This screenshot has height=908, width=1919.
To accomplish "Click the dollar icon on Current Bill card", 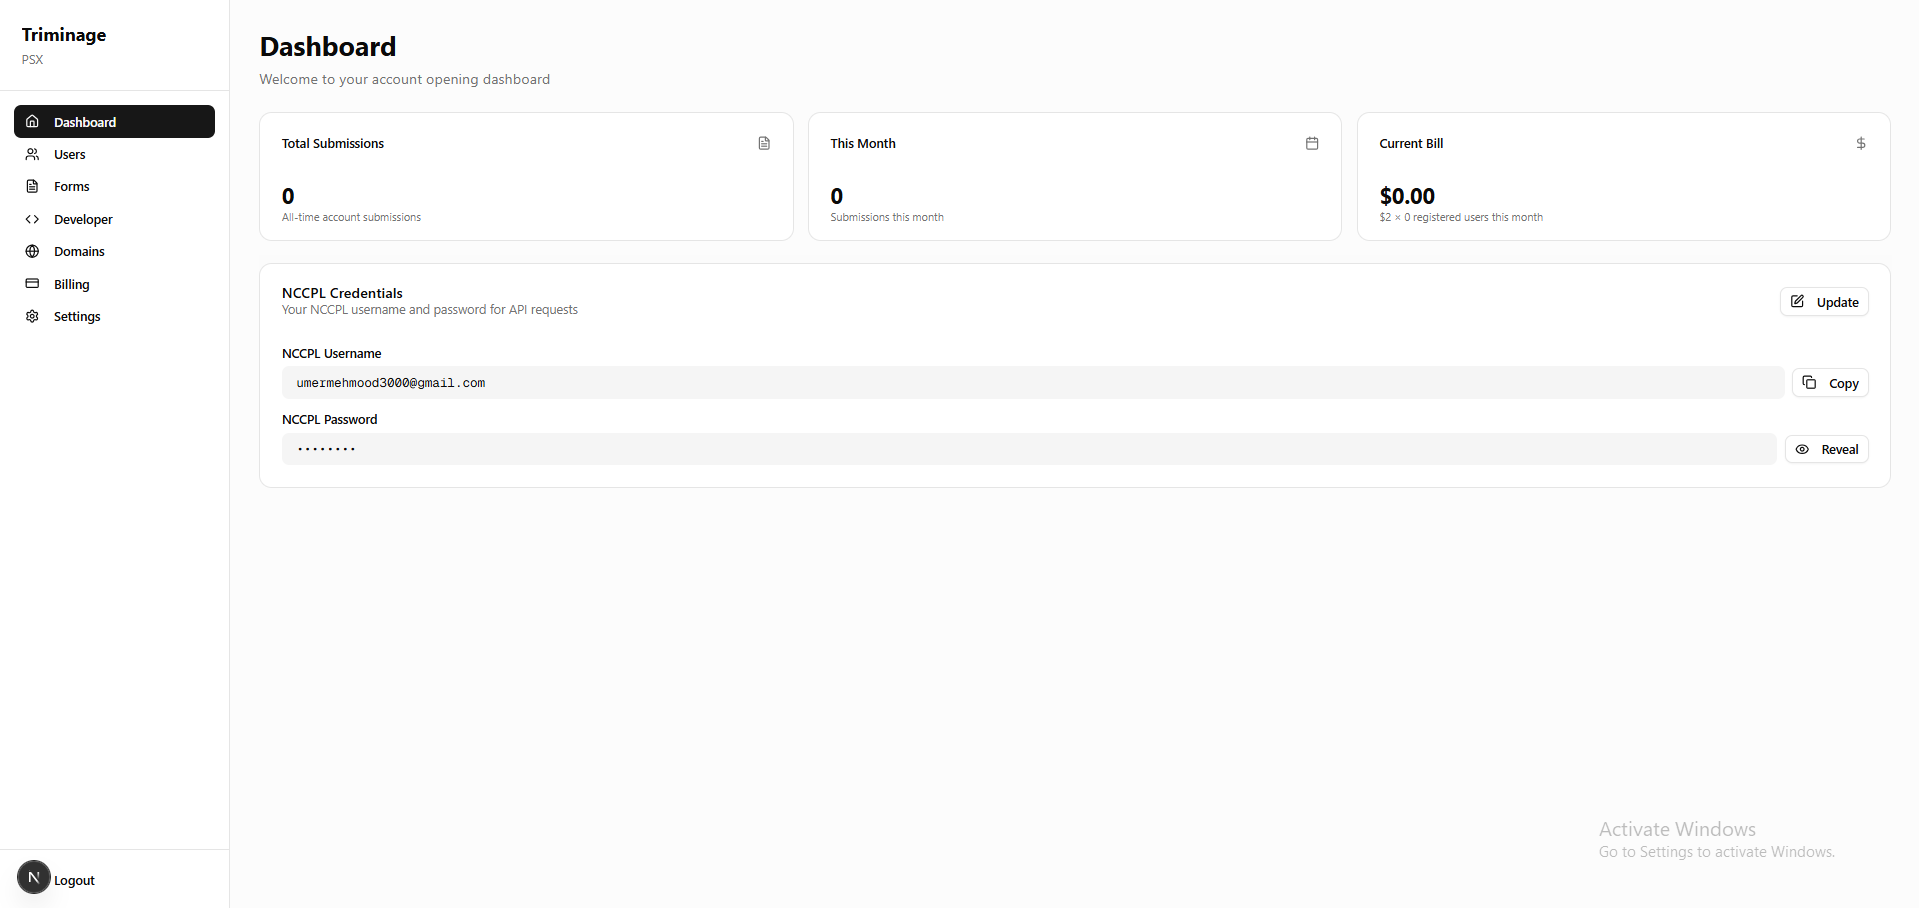I will [x=1860, y=143].
